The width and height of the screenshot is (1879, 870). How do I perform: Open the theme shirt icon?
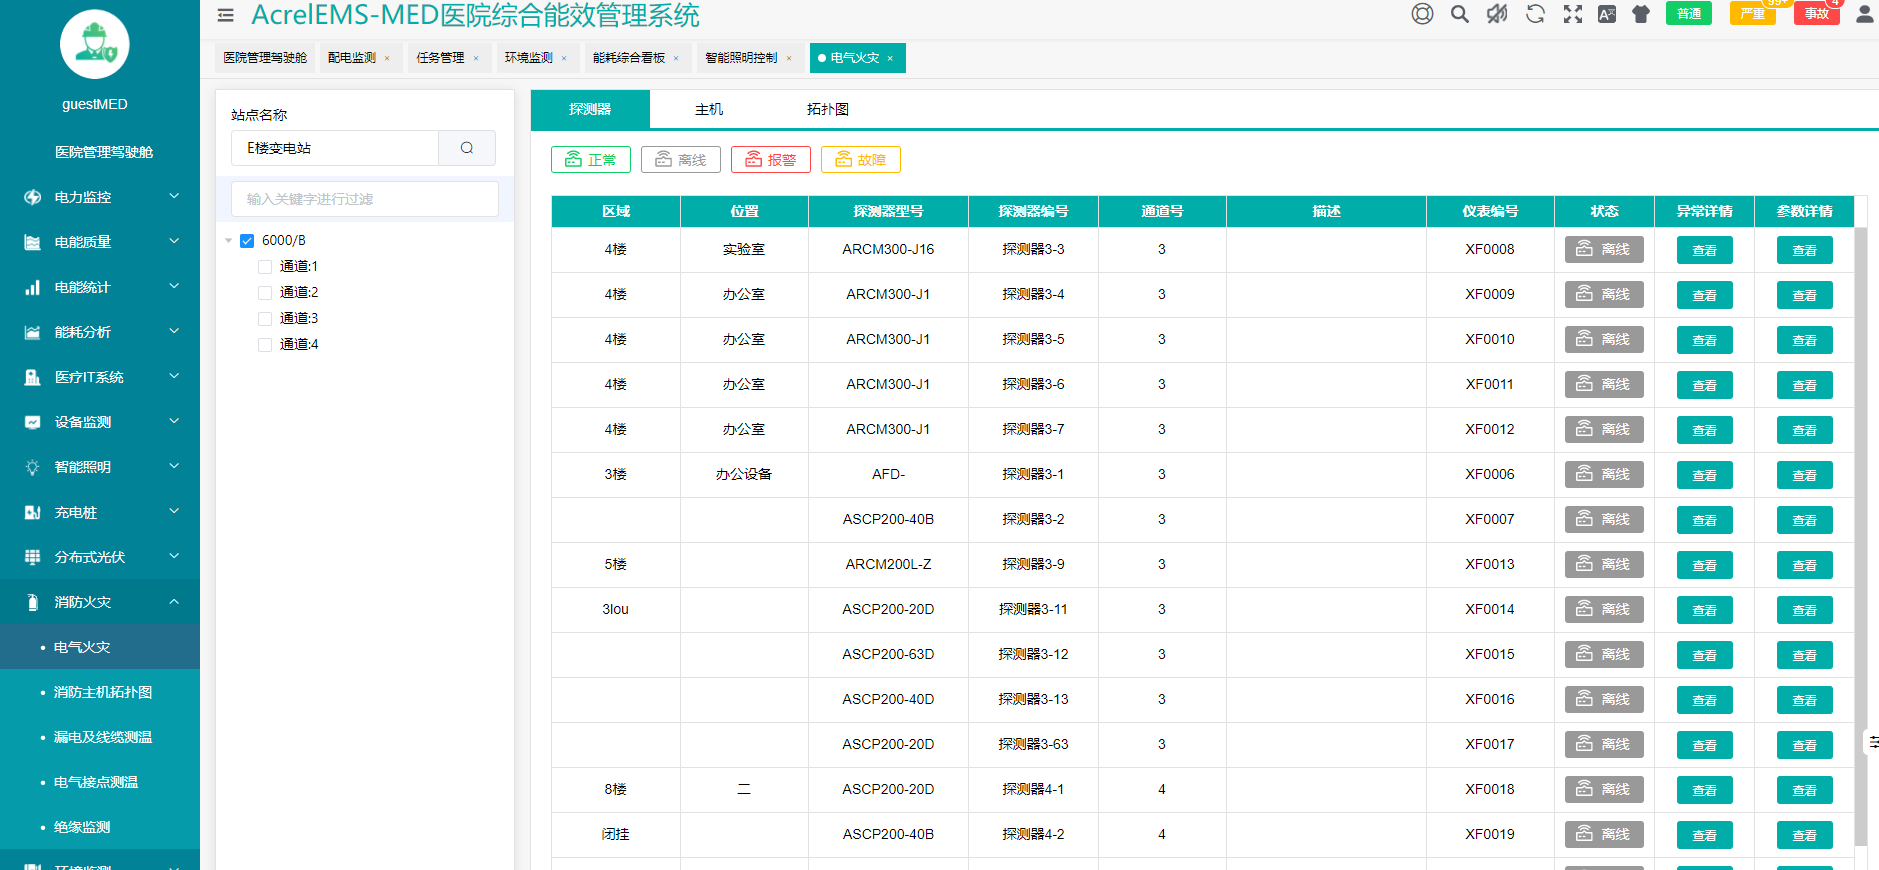[1641, 14]
